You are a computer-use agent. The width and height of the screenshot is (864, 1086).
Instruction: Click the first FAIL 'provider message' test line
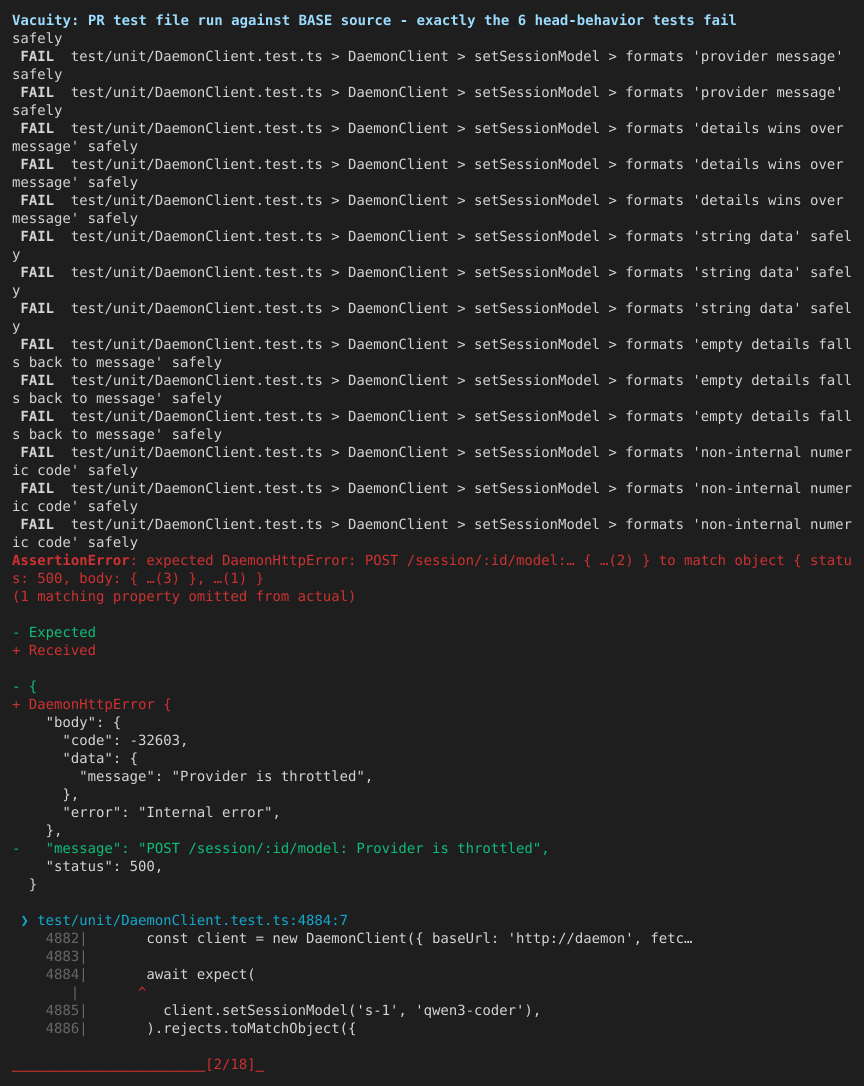tap(432, 56)
